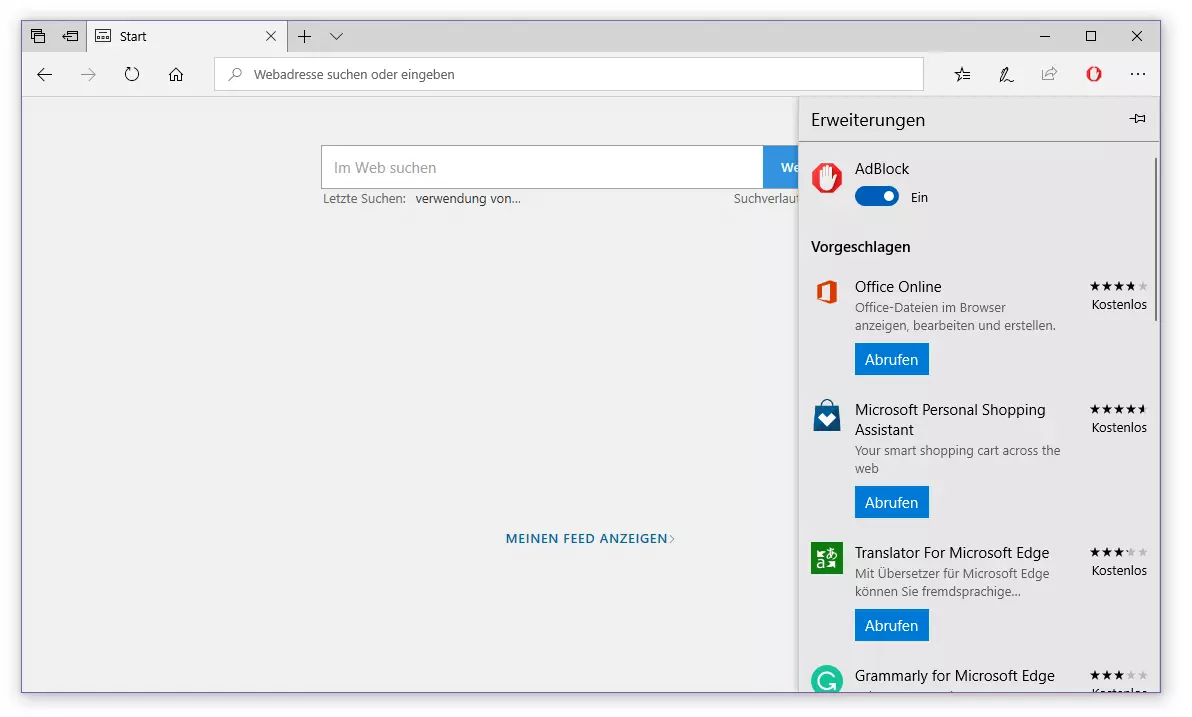
Task: Open Suchverlauf link
Action: click(x=766, y=198)
